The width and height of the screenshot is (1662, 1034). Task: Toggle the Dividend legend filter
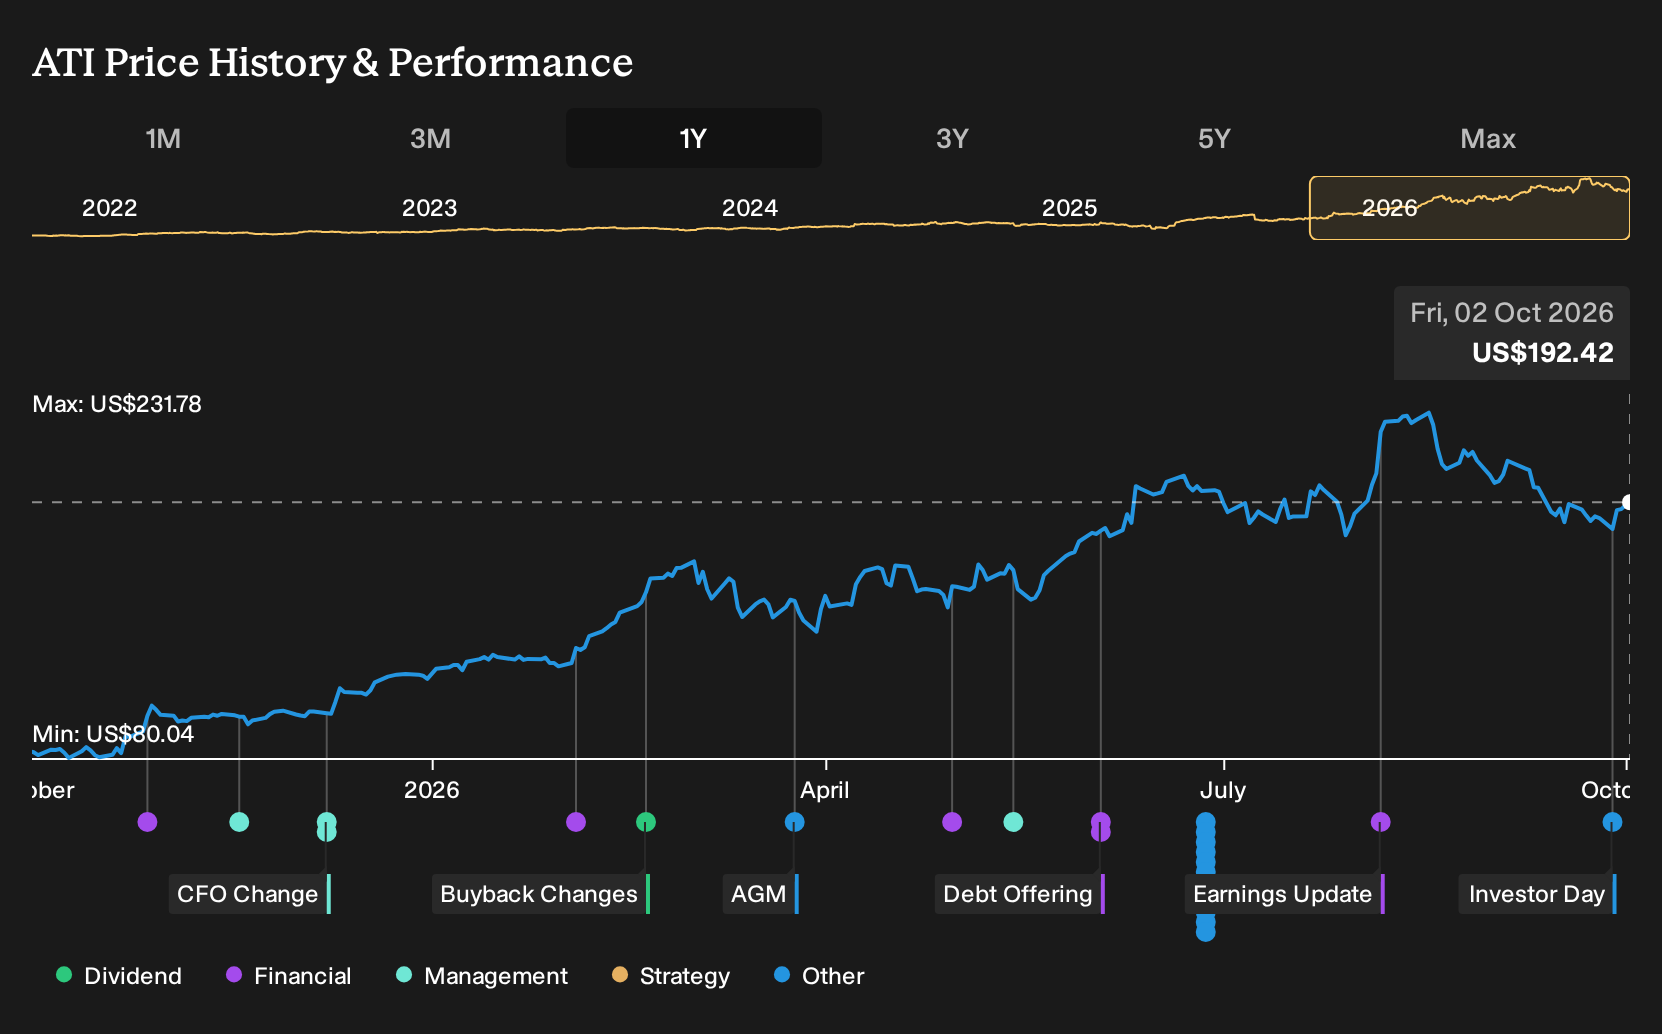pyautogui.click(x=119, y=976)
